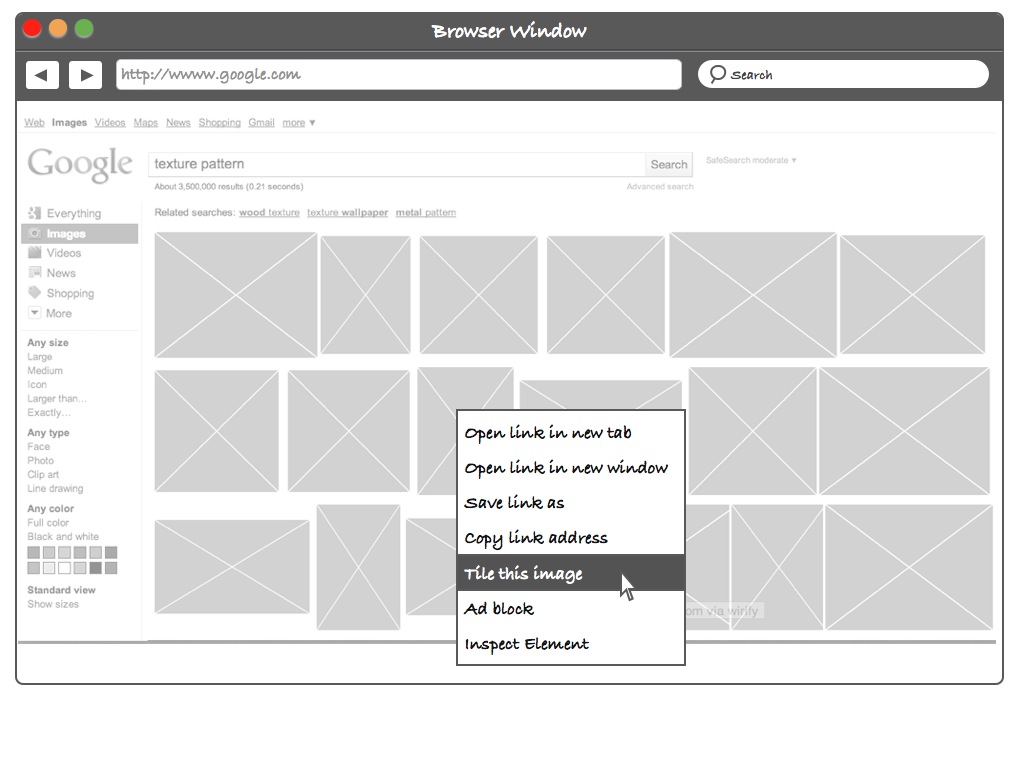Click the browser back arrow button
Image resolution: width=1024 pixels, height=768 pixels.
pos(42,75)
